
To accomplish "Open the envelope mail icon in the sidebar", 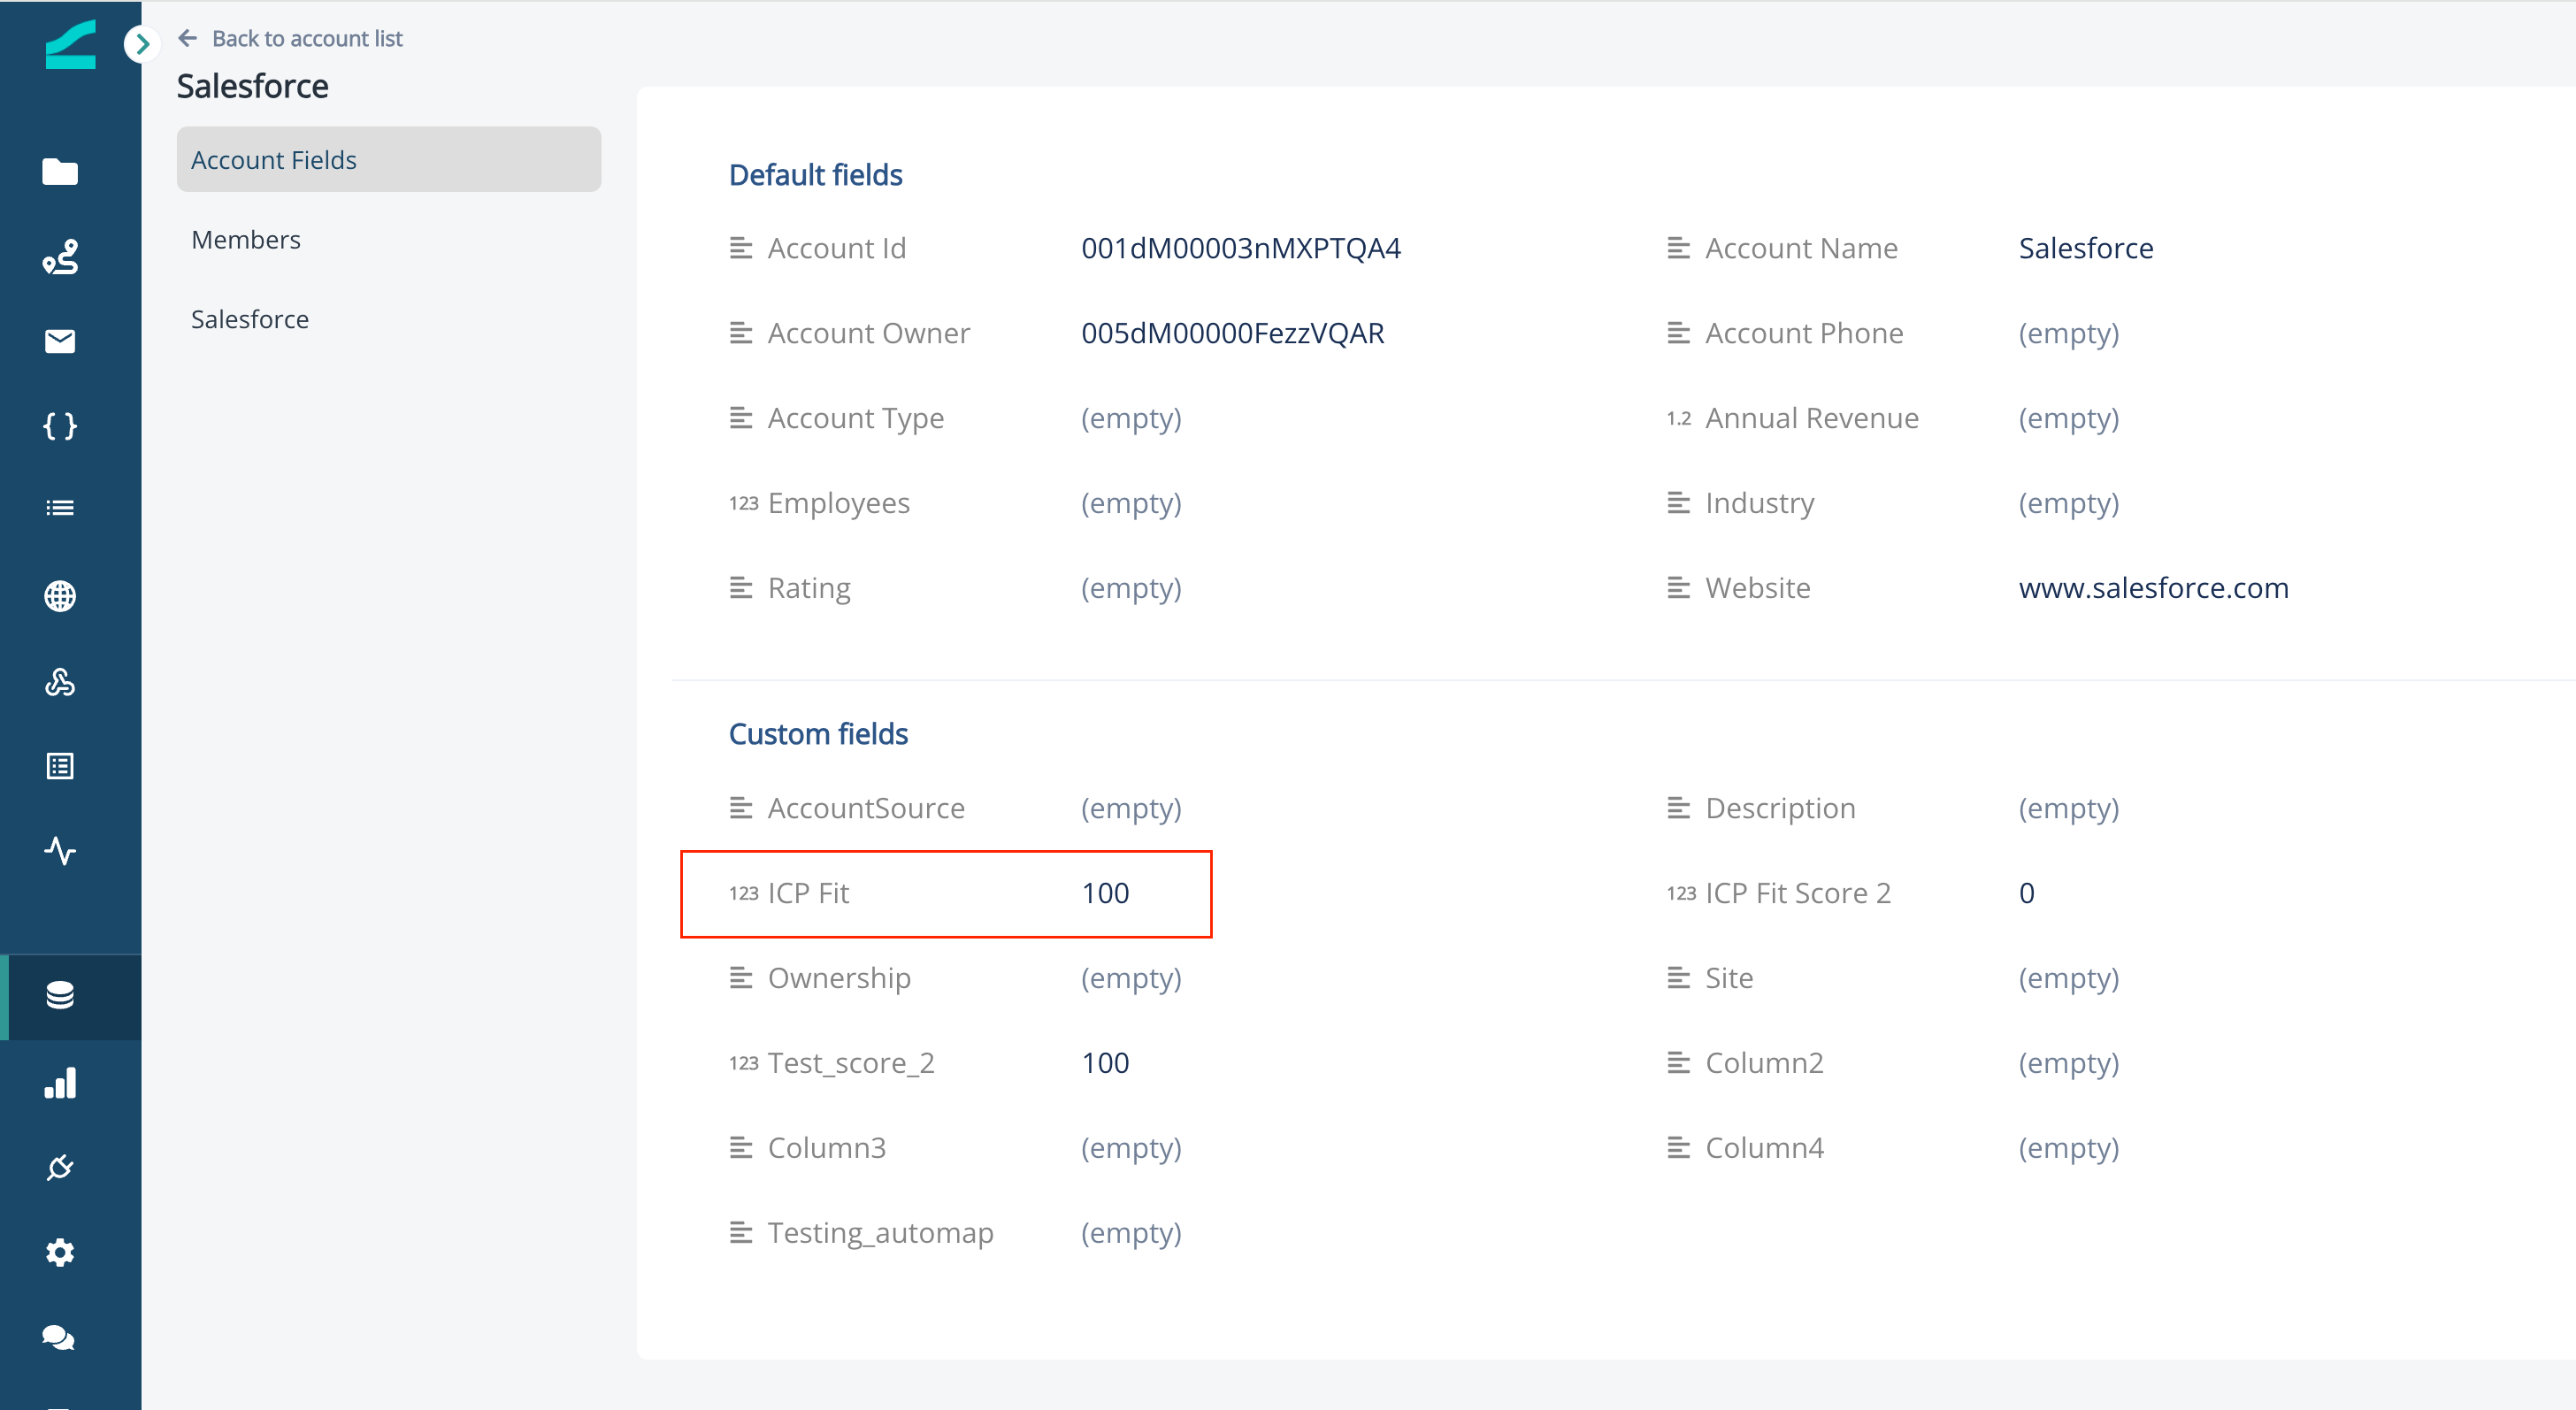I will pyautogui.click(x=60, y=342).
